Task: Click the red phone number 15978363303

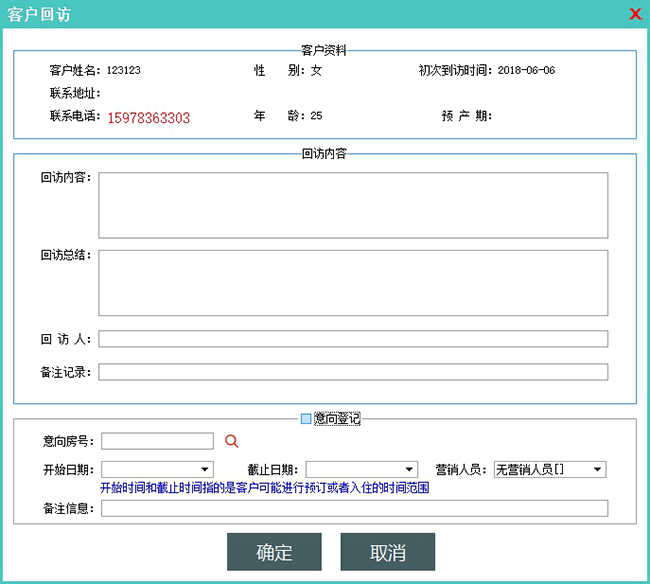Action: tap(149, 118)
